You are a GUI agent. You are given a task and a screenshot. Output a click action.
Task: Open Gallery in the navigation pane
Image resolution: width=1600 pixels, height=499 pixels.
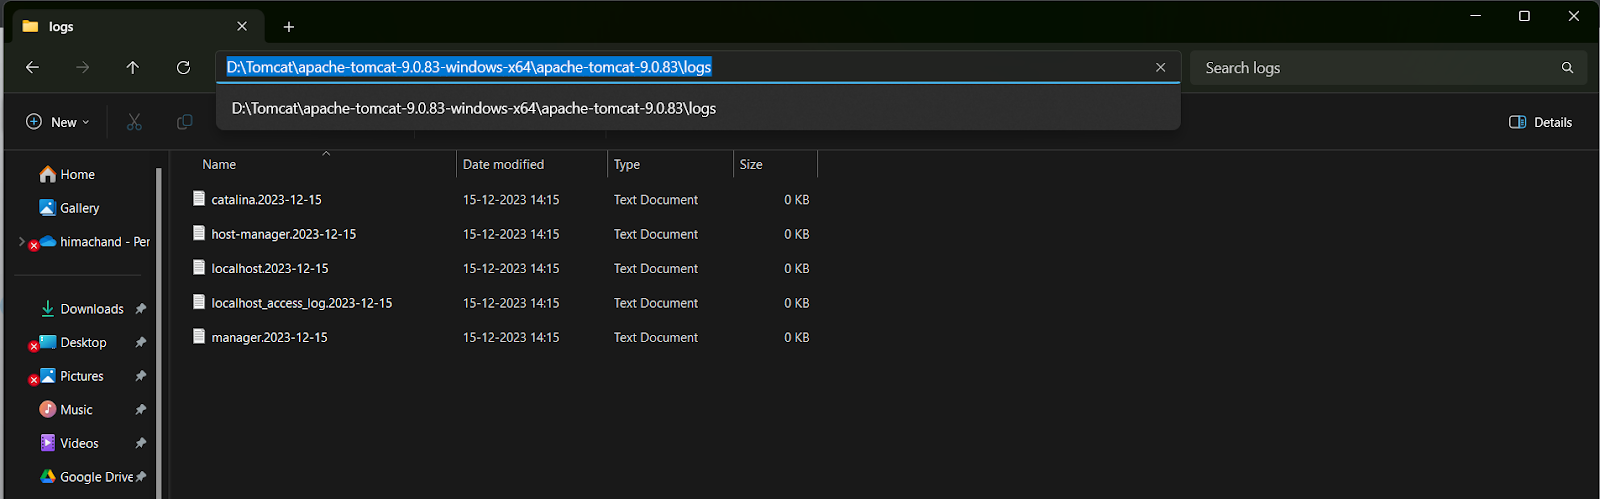click(69, 208)
